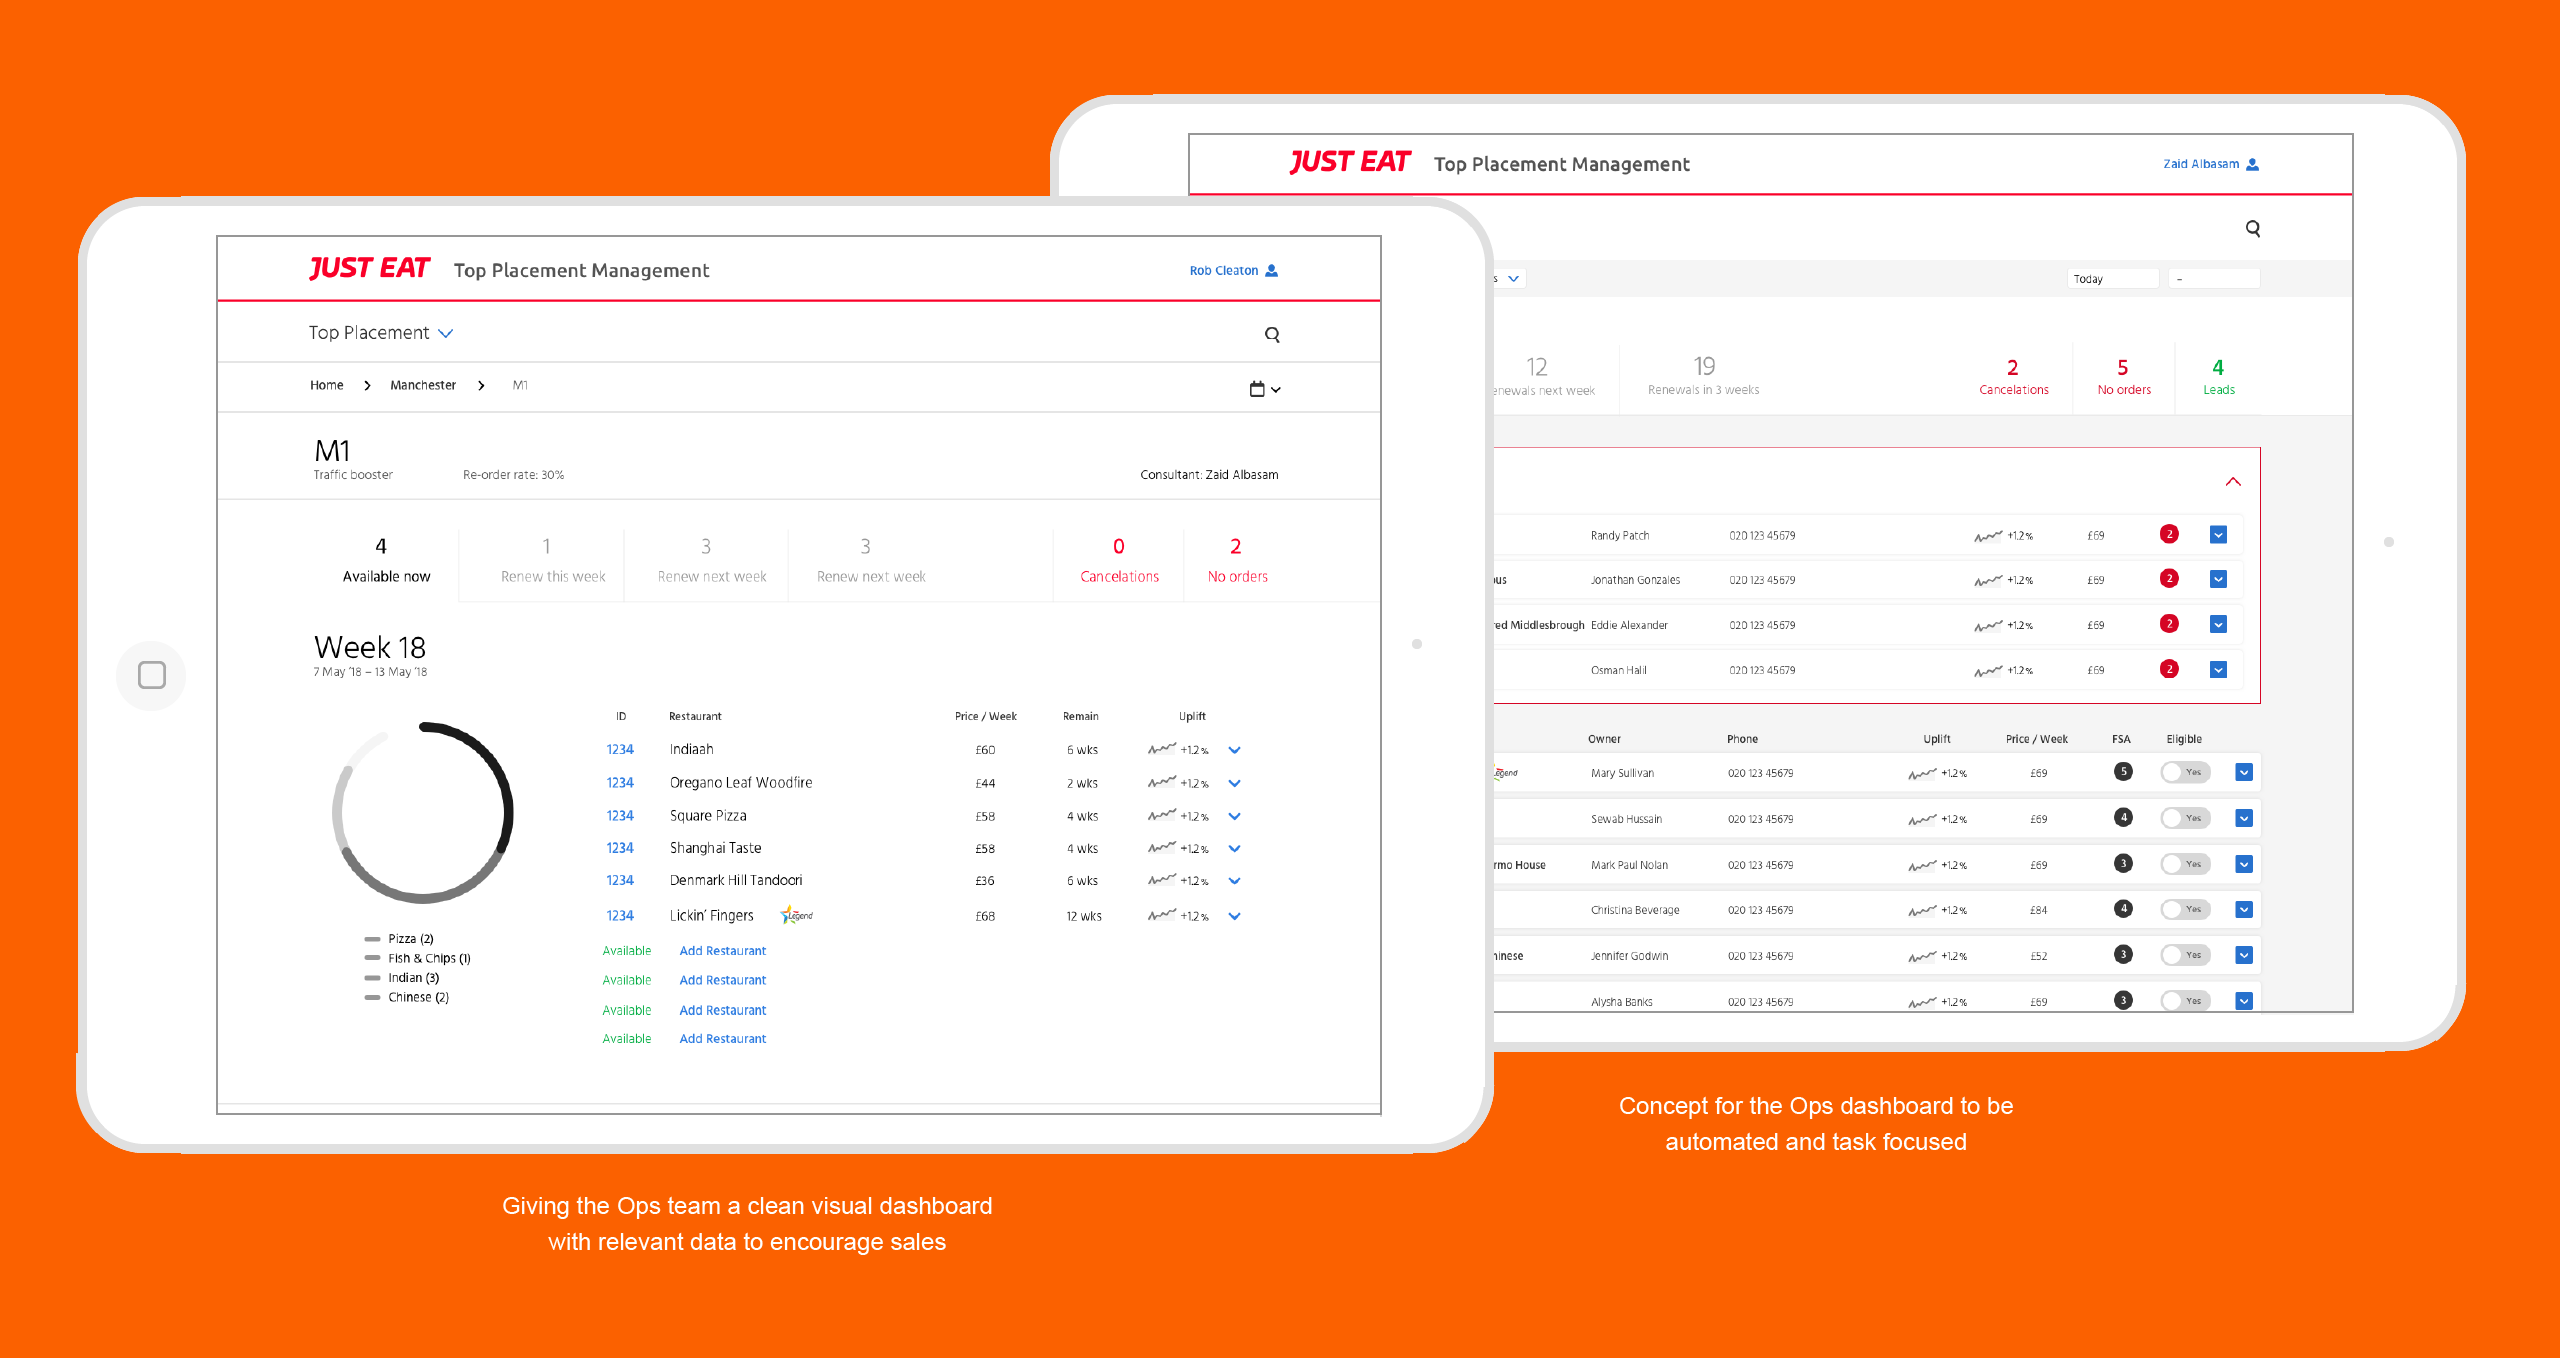
Task: Click Rob Cleaton user profile icon
Action: (1272, 271)
